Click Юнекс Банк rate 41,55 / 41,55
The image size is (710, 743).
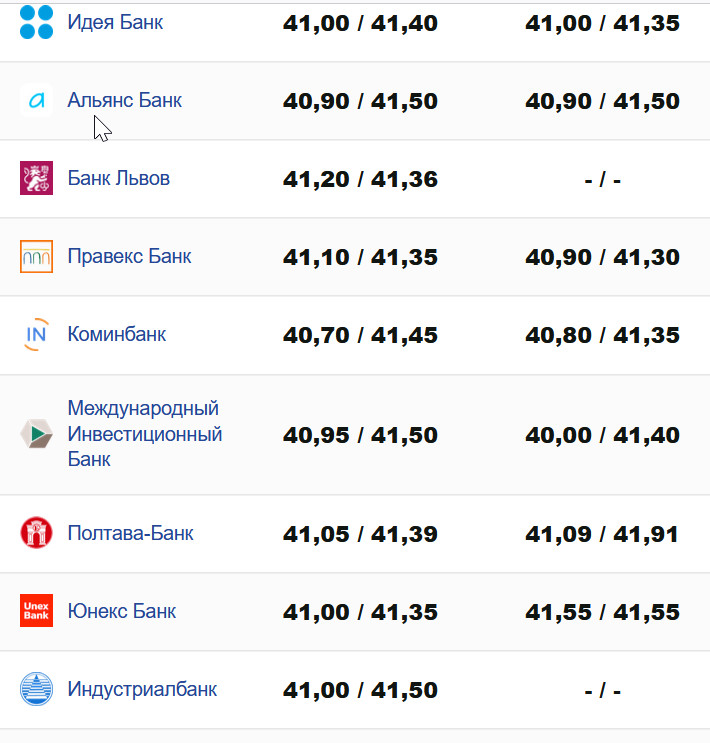pos(602,612)
